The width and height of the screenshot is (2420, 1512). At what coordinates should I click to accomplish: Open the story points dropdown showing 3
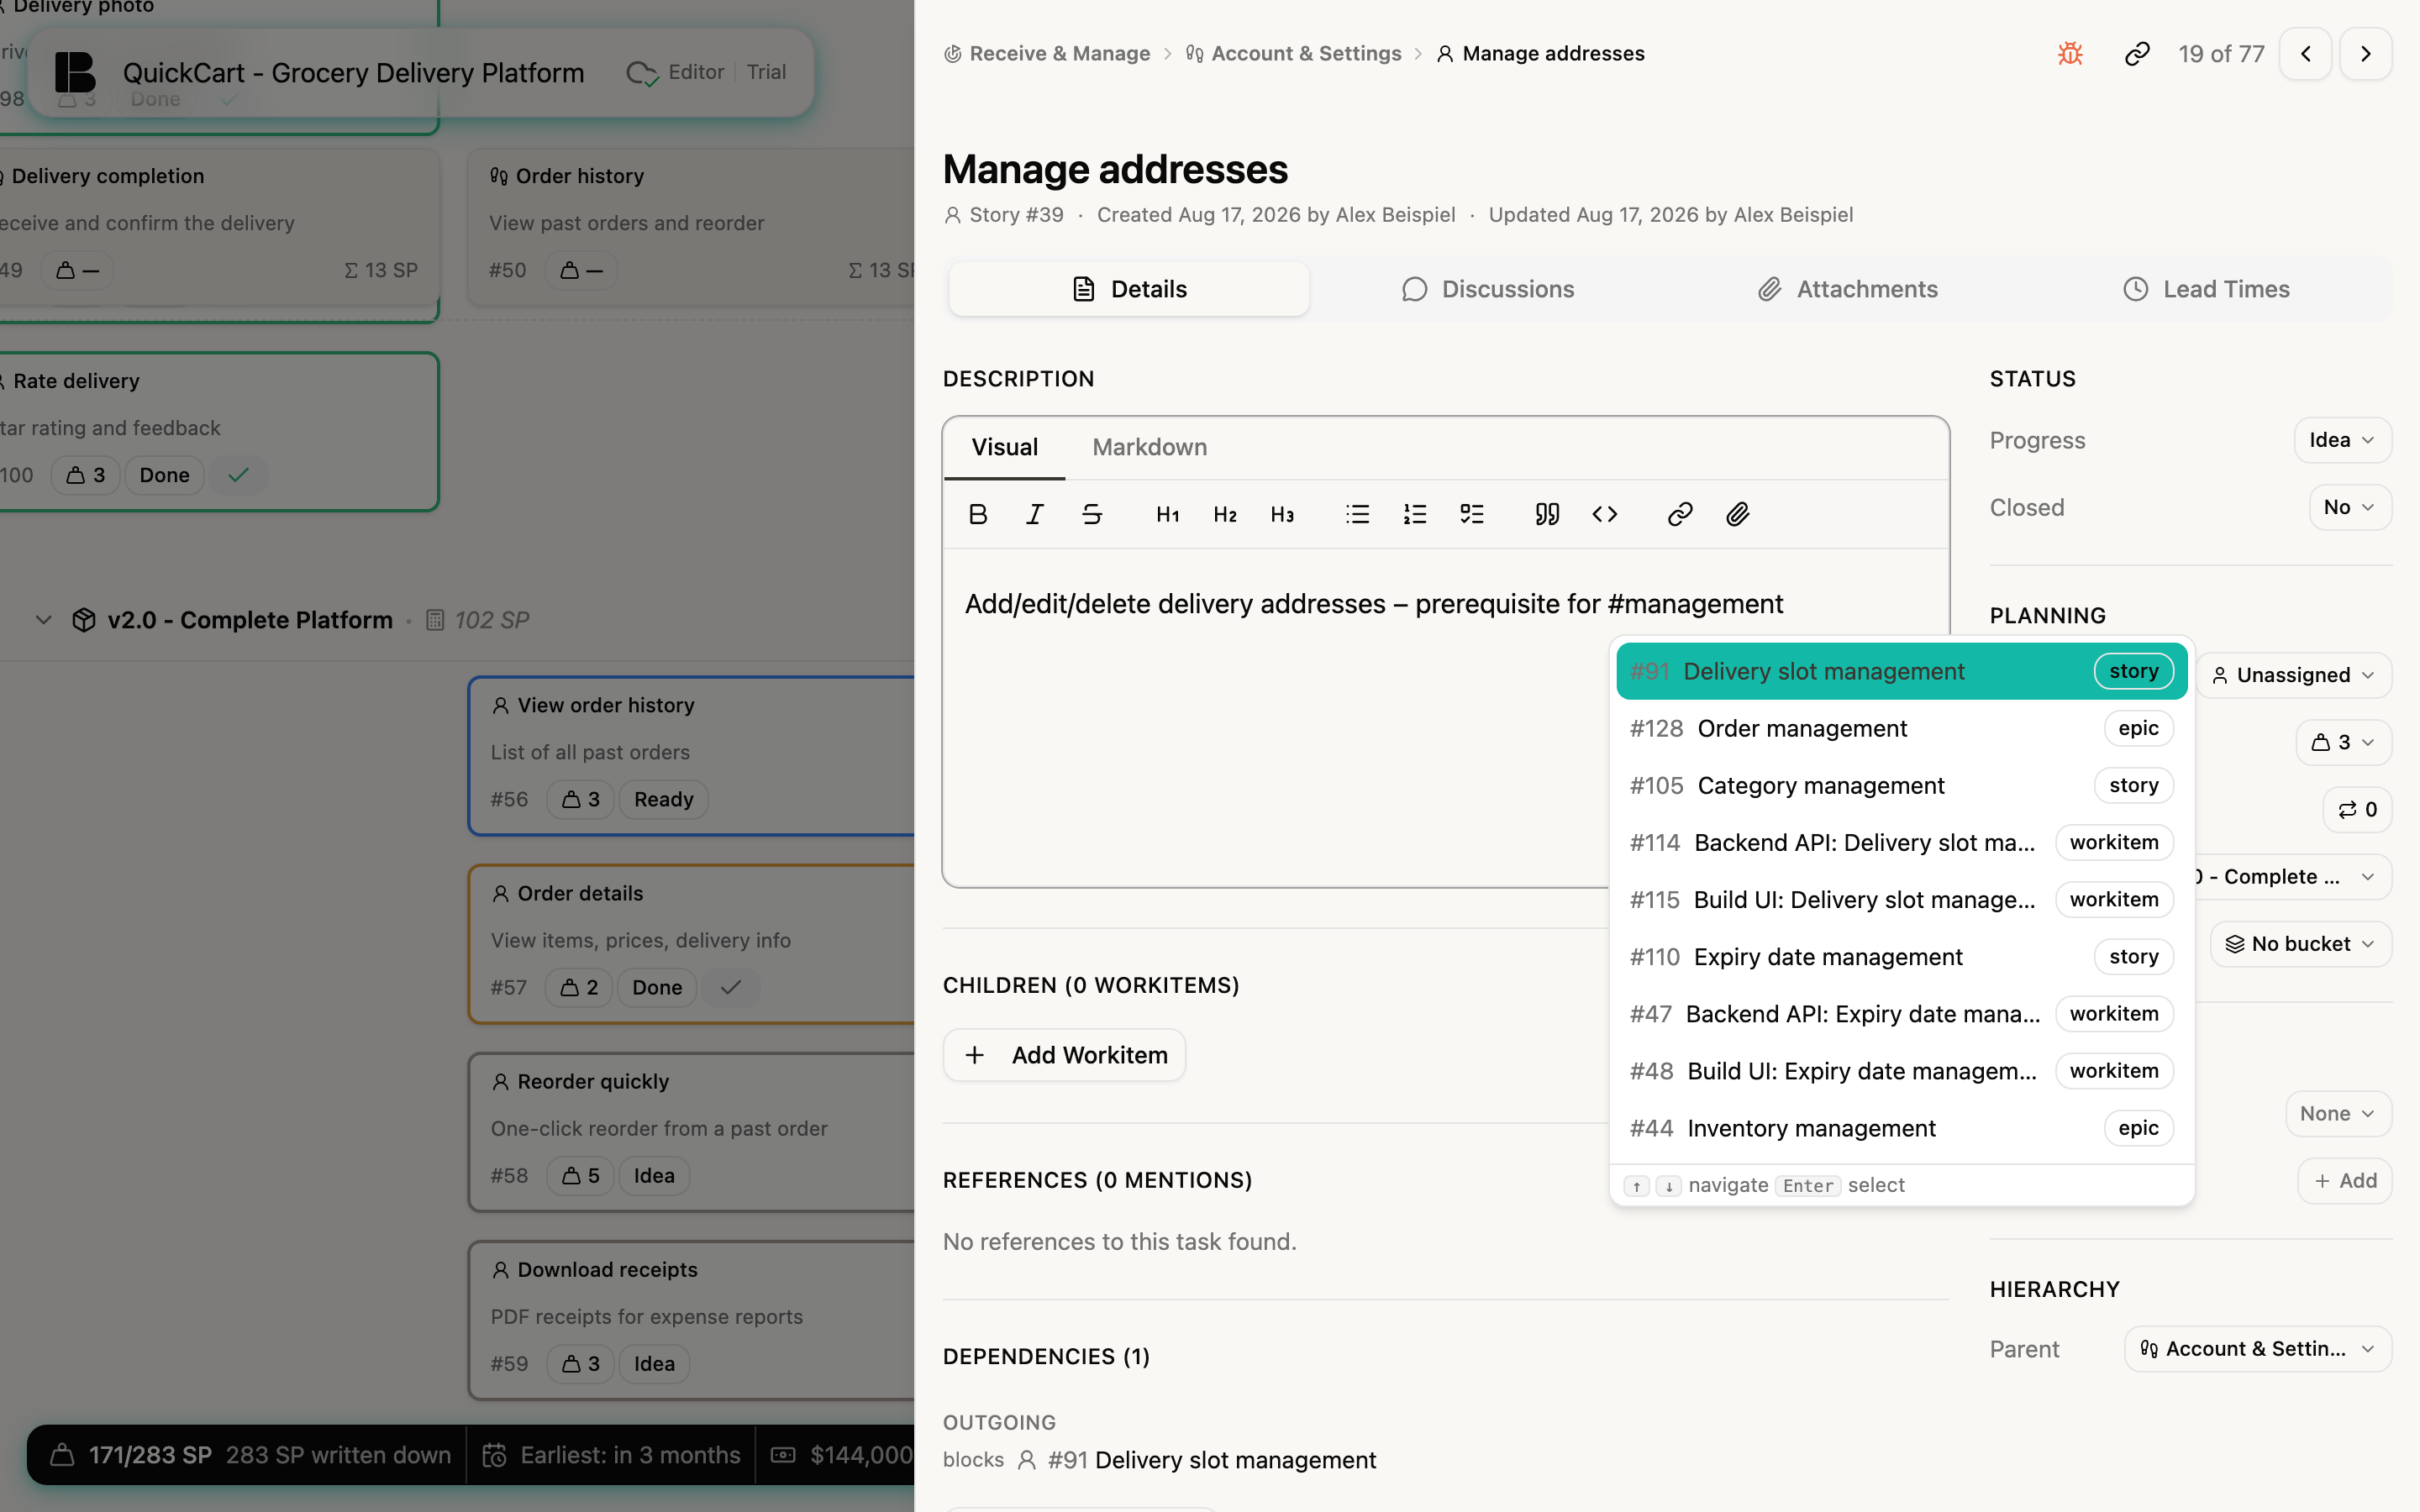(2343, 742)
